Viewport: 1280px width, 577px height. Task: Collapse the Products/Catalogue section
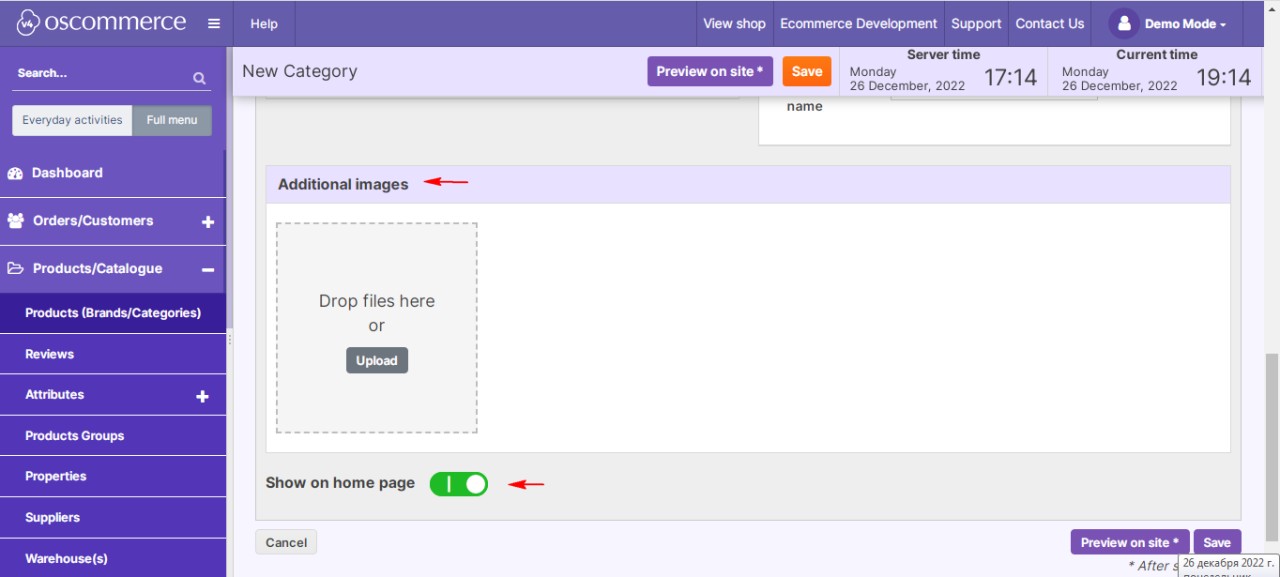coord(208,269)
